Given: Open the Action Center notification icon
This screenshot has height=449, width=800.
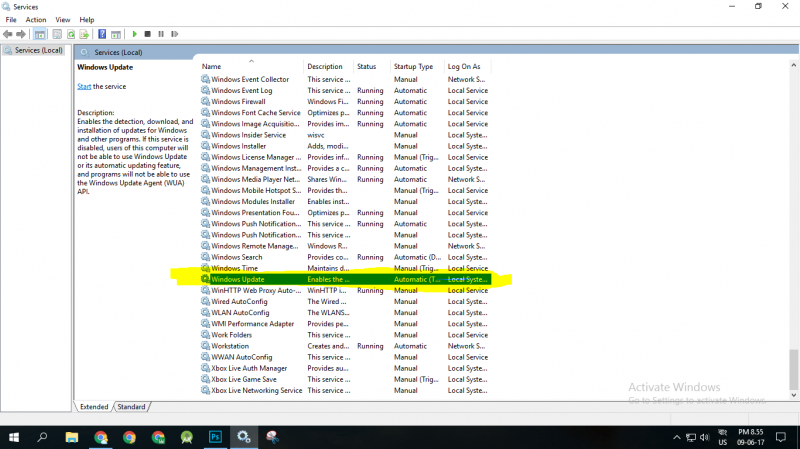Looking at the screenshot, I should [x=781, y=437].
